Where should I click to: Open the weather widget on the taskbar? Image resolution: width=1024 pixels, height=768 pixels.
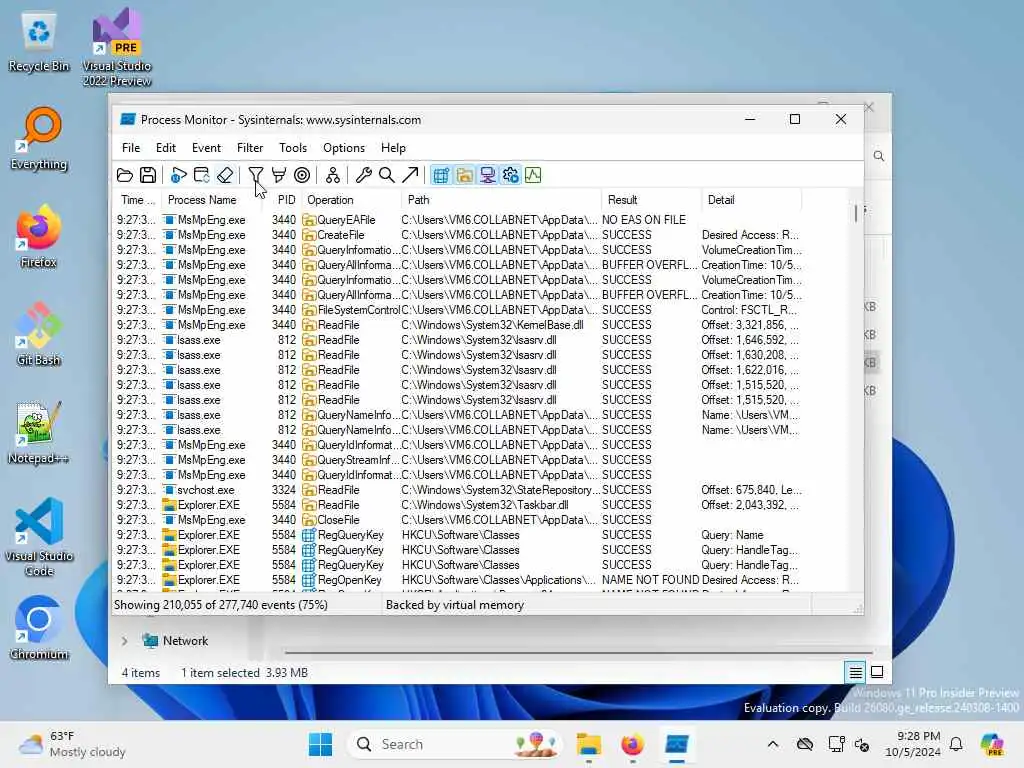pyautogui.click(x=72, y=744)
